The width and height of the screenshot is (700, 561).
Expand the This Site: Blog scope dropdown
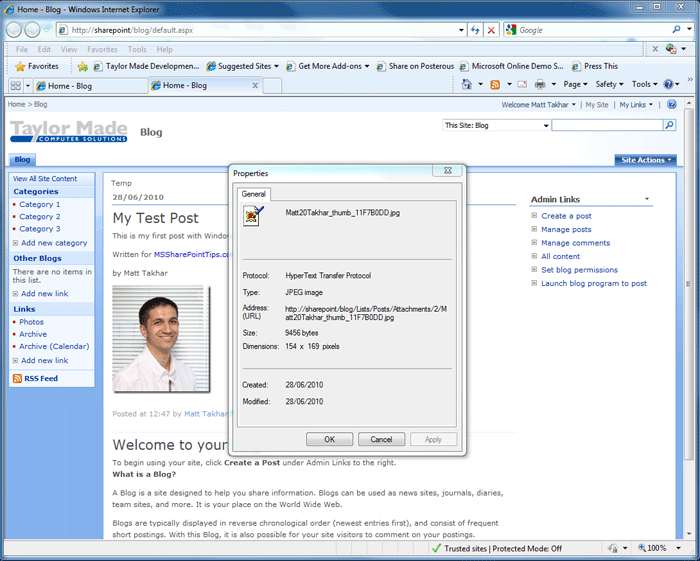click(546, 126)
